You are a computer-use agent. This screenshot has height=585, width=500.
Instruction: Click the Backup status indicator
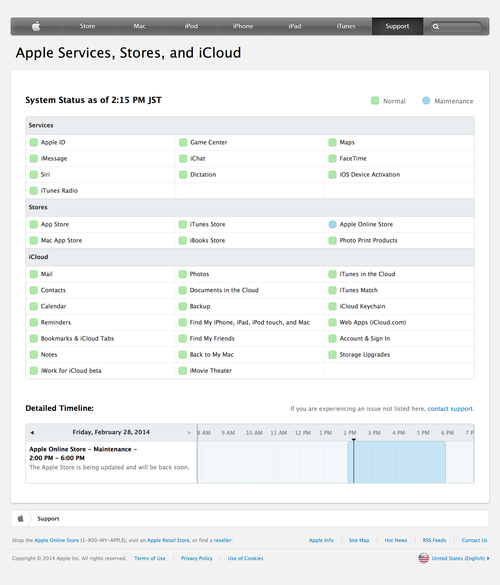tap(182, 306)
